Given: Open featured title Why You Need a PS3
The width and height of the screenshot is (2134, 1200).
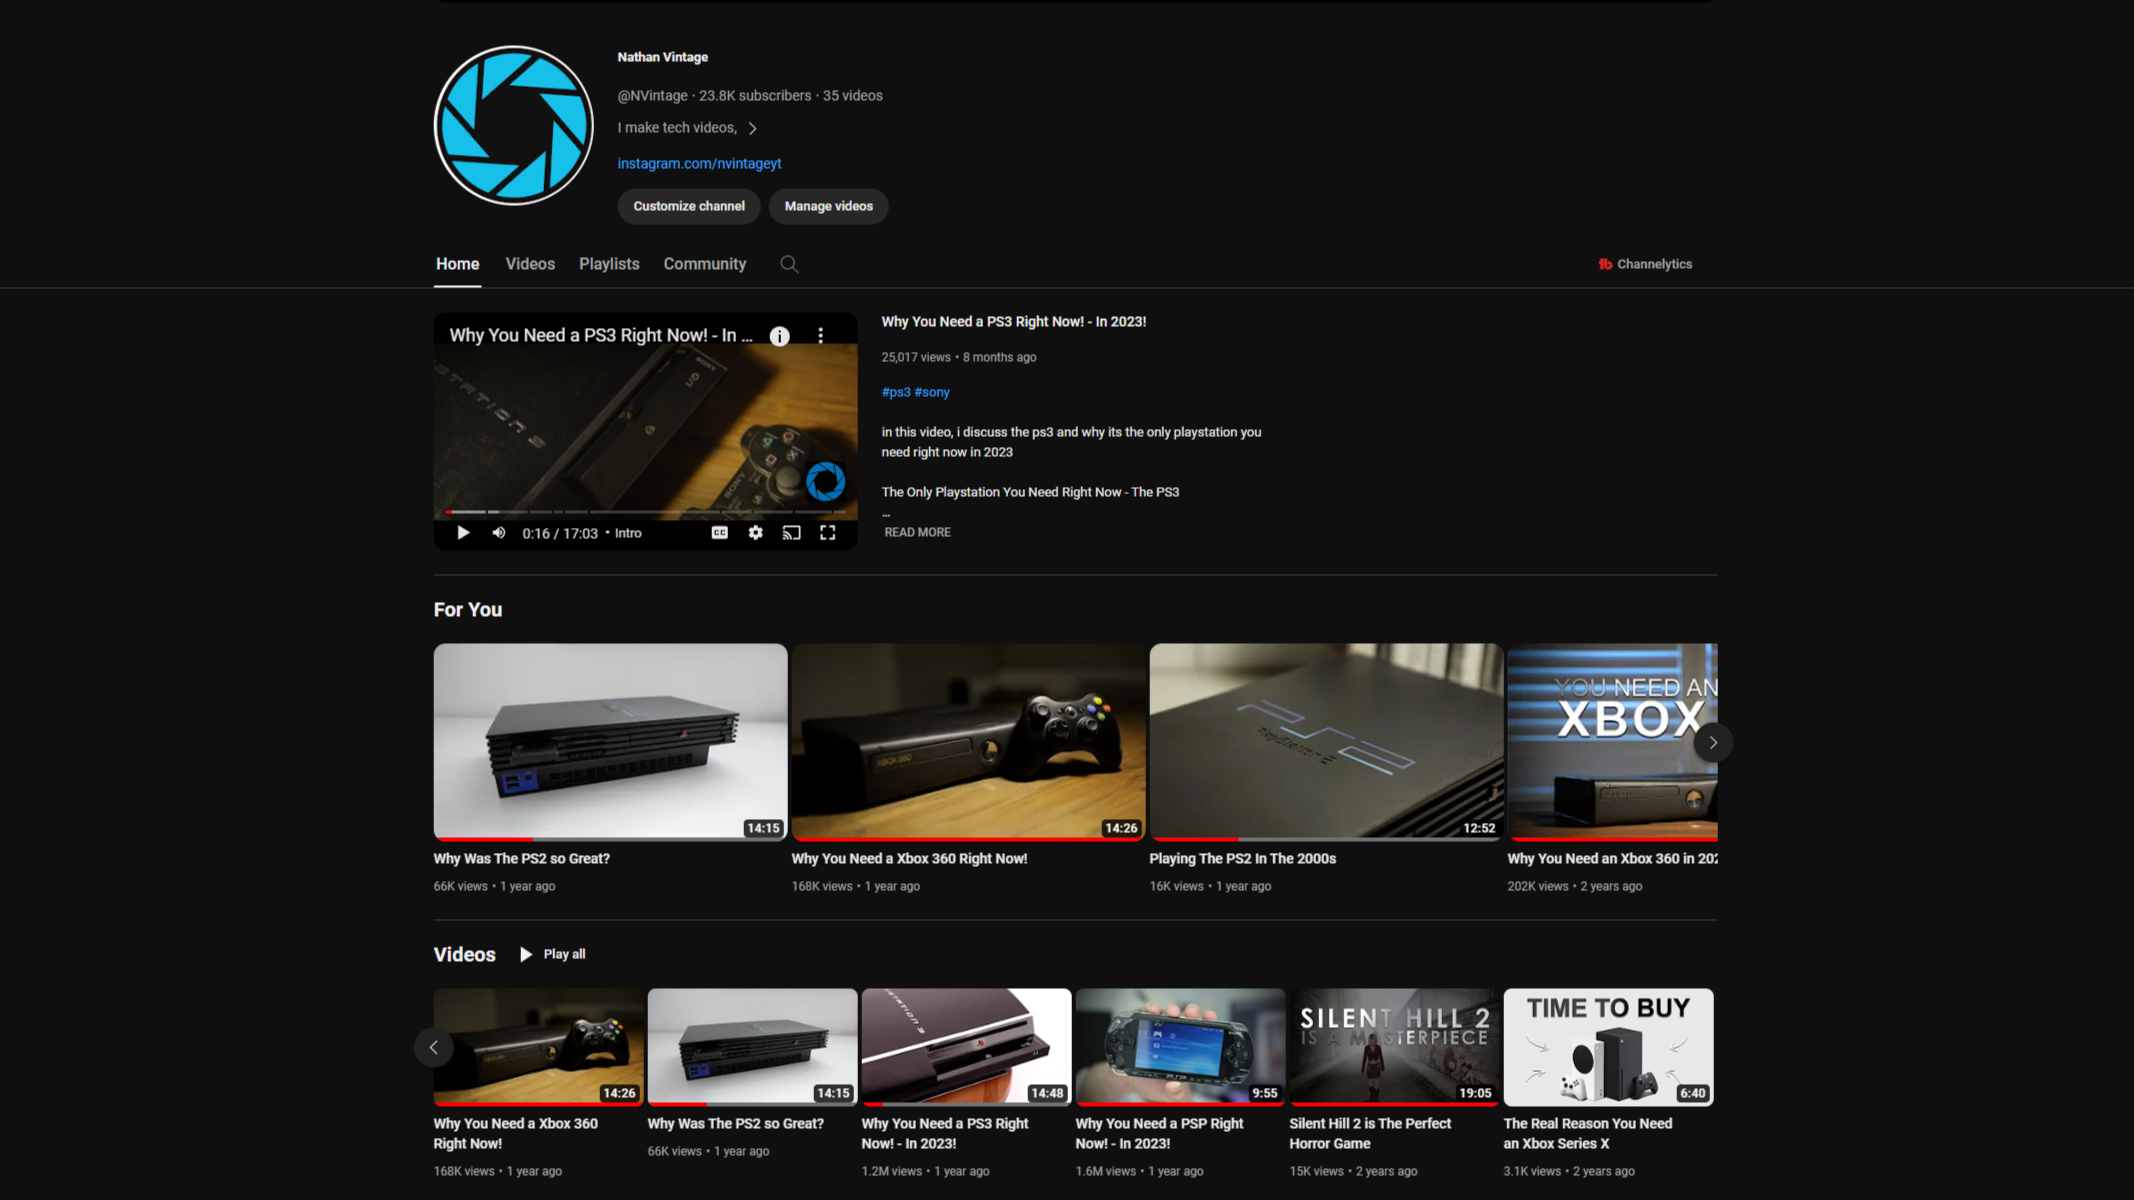Looking at the screenshot, I should click(x=1013, y=321).
